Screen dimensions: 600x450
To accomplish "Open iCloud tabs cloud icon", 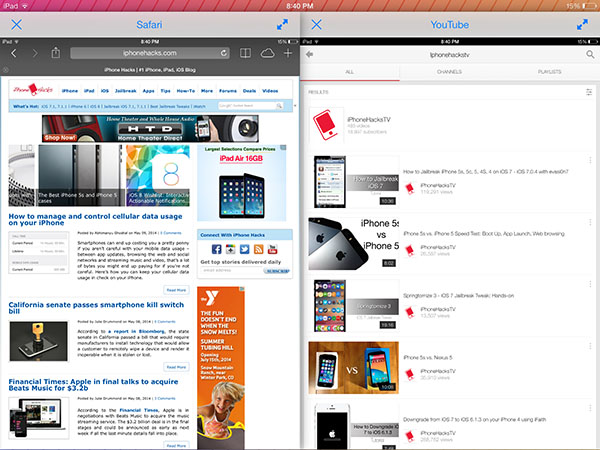I will tap(267, 53).
